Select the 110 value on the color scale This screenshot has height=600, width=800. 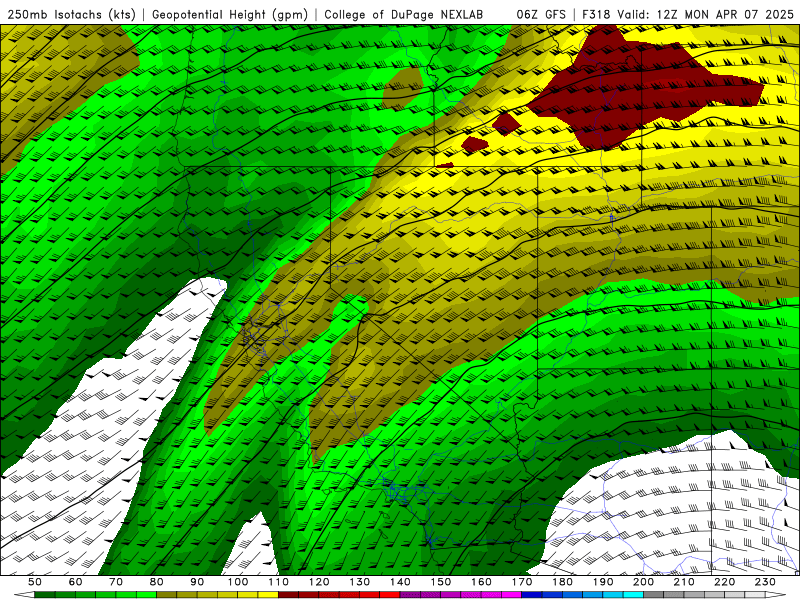click(x=279, y=582)
